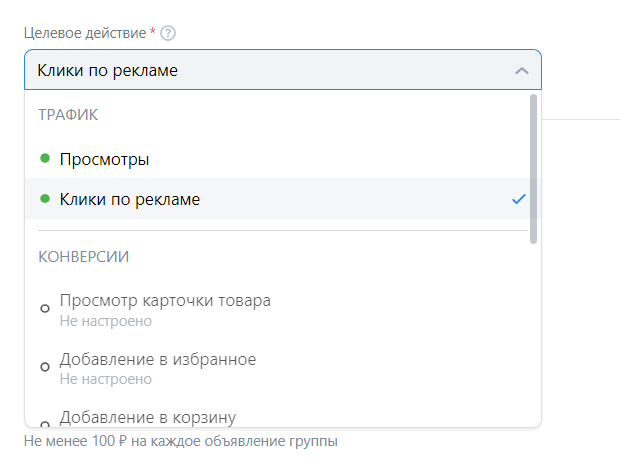Click the circle next to Просмотр карточки товара
The width and height of the screenshot is (620, 470).
45,308
